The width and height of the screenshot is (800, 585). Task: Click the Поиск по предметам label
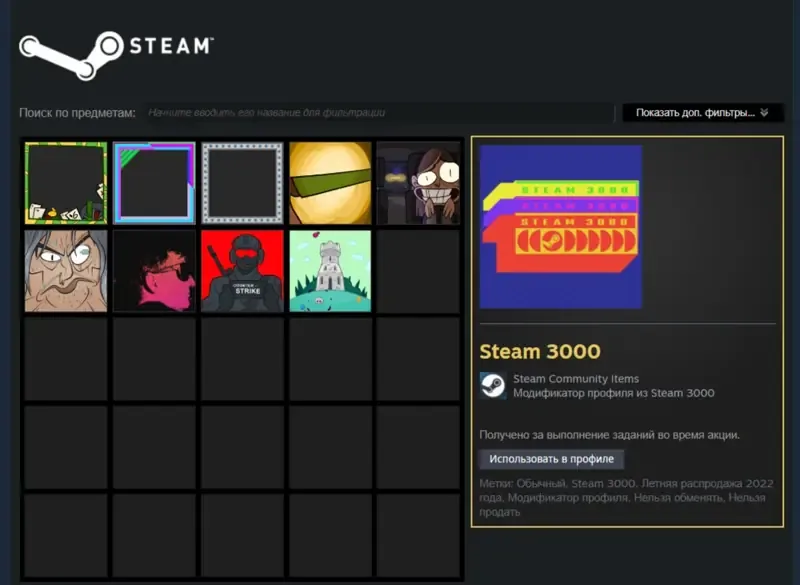77,113
